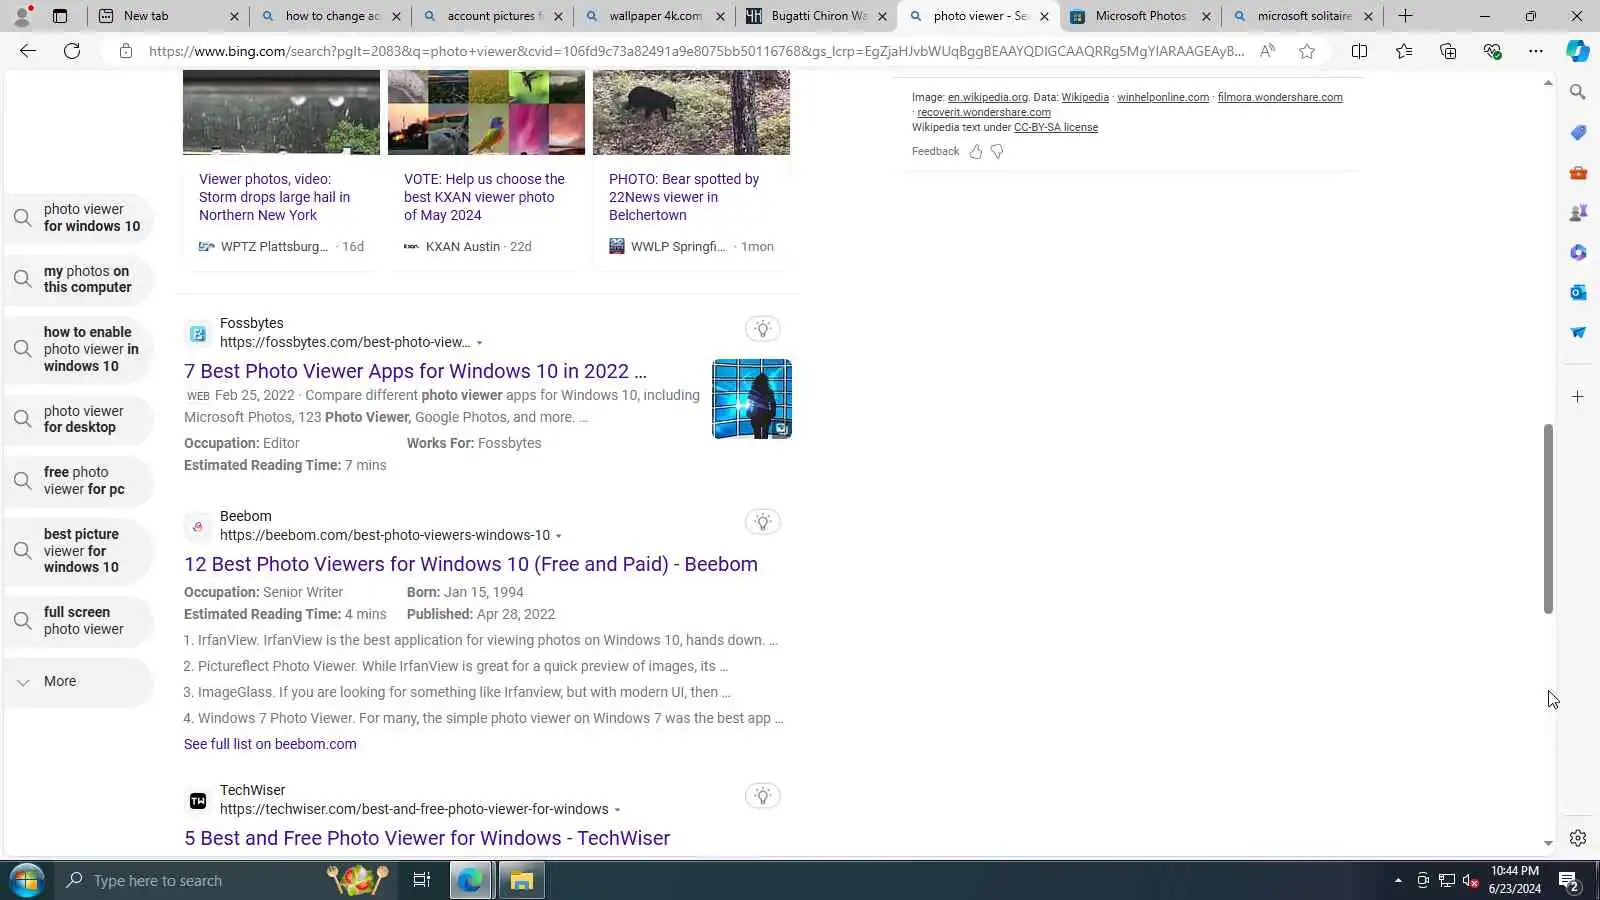The height and width of the screenshot is (900, 1600).
Task: Expand Fossbytes URL dropdown arrow
Action: coord(479,343)
